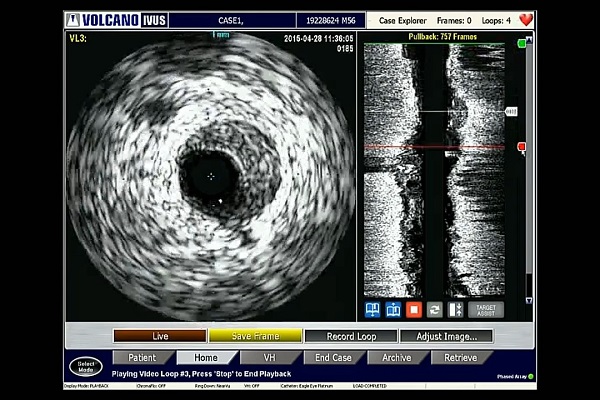This screenshot has height=400, width=600.
Task: Select the white frame position slider handle
Action: 511,112
